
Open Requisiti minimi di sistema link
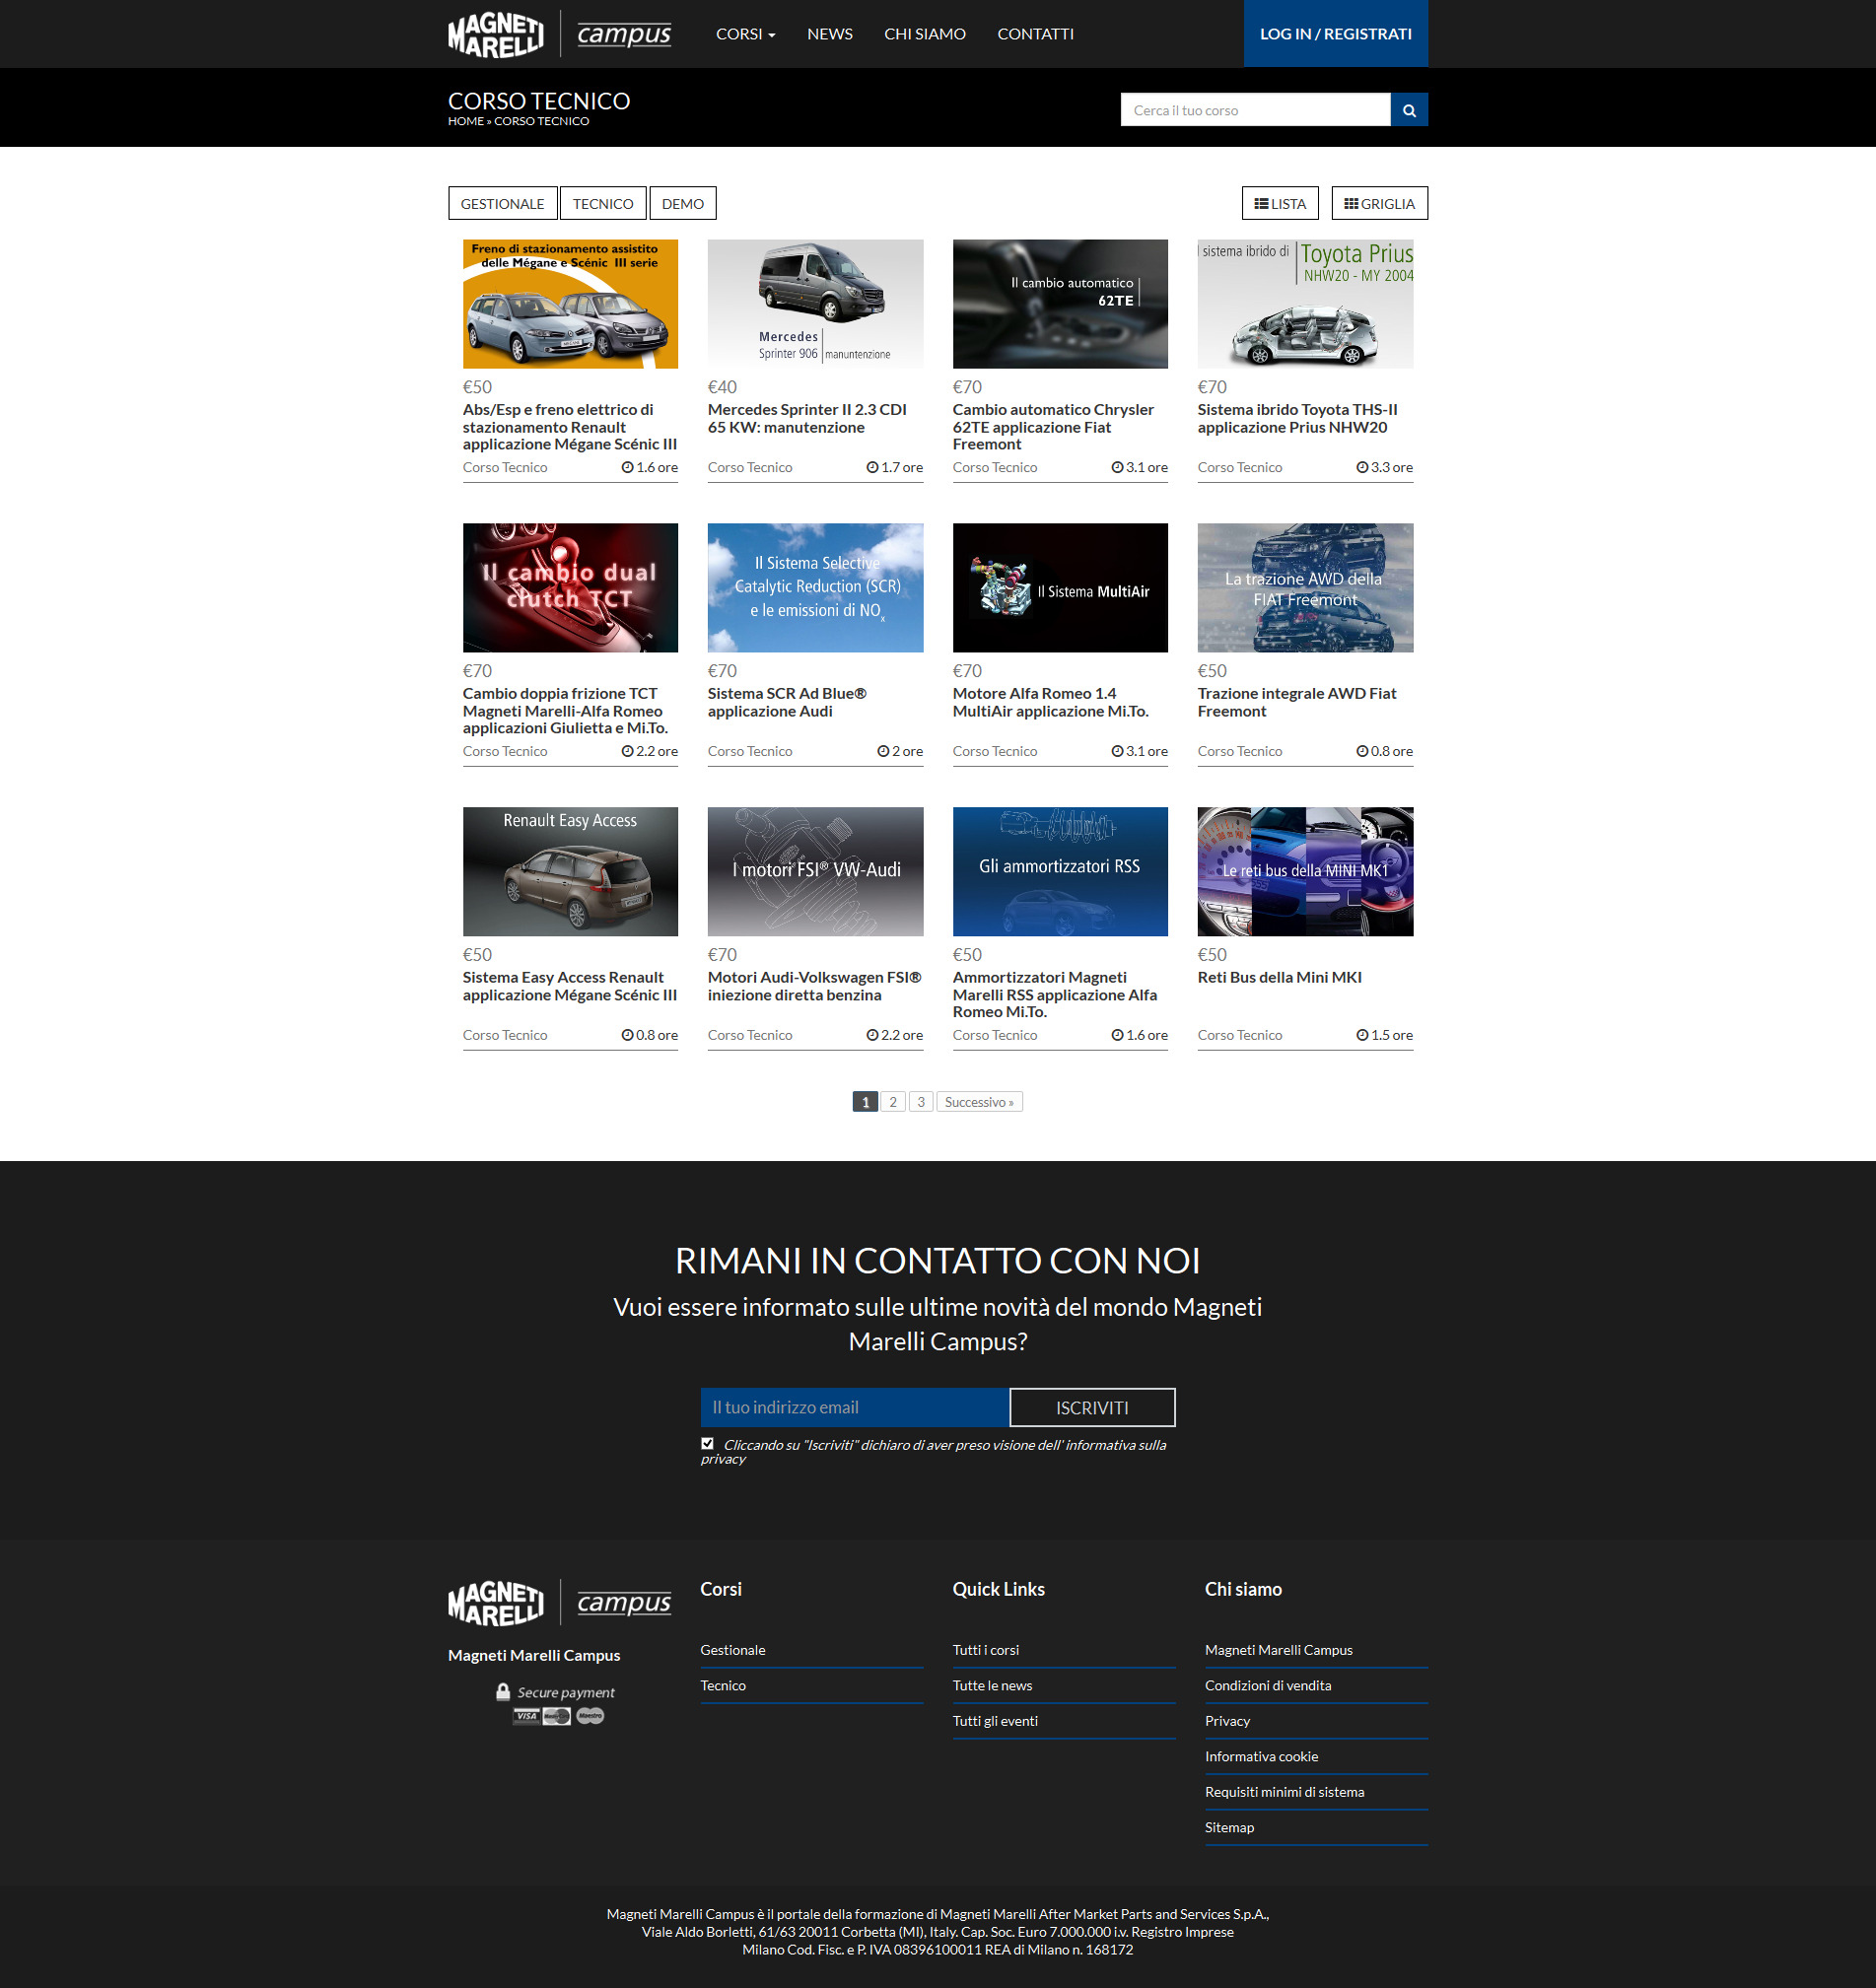pyautogui.click(x=1284, y=1792)
